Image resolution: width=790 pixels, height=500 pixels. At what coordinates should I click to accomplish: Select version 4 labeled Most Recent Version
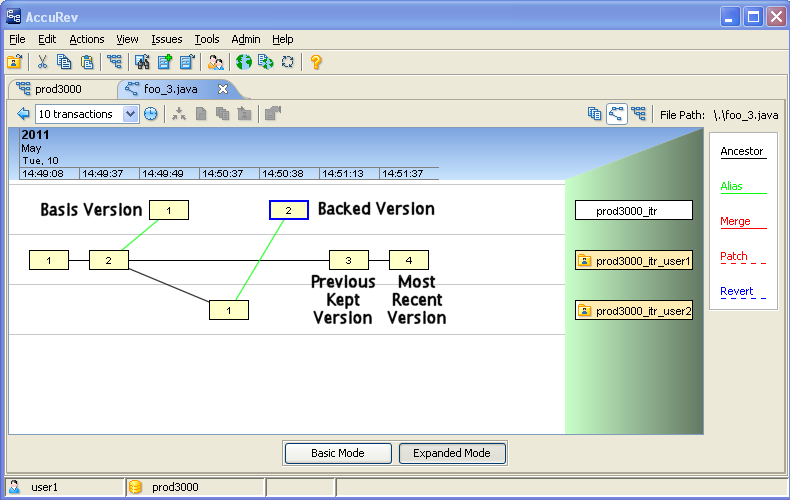coord(408,260)
